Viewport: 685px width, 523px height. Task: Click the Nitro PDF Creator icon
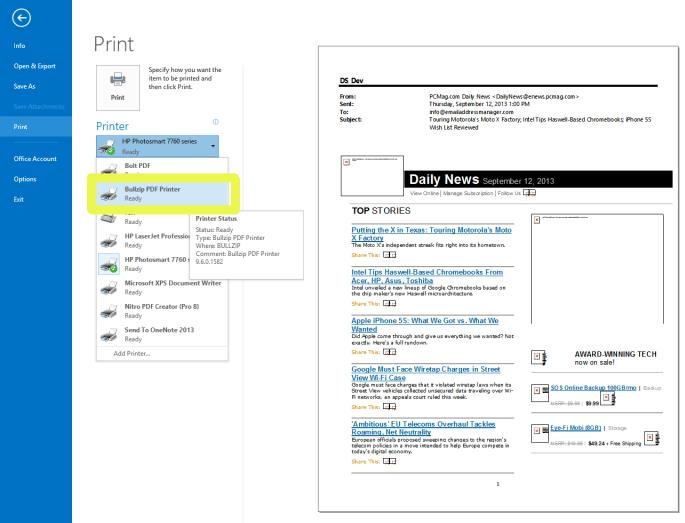(109, 311)
